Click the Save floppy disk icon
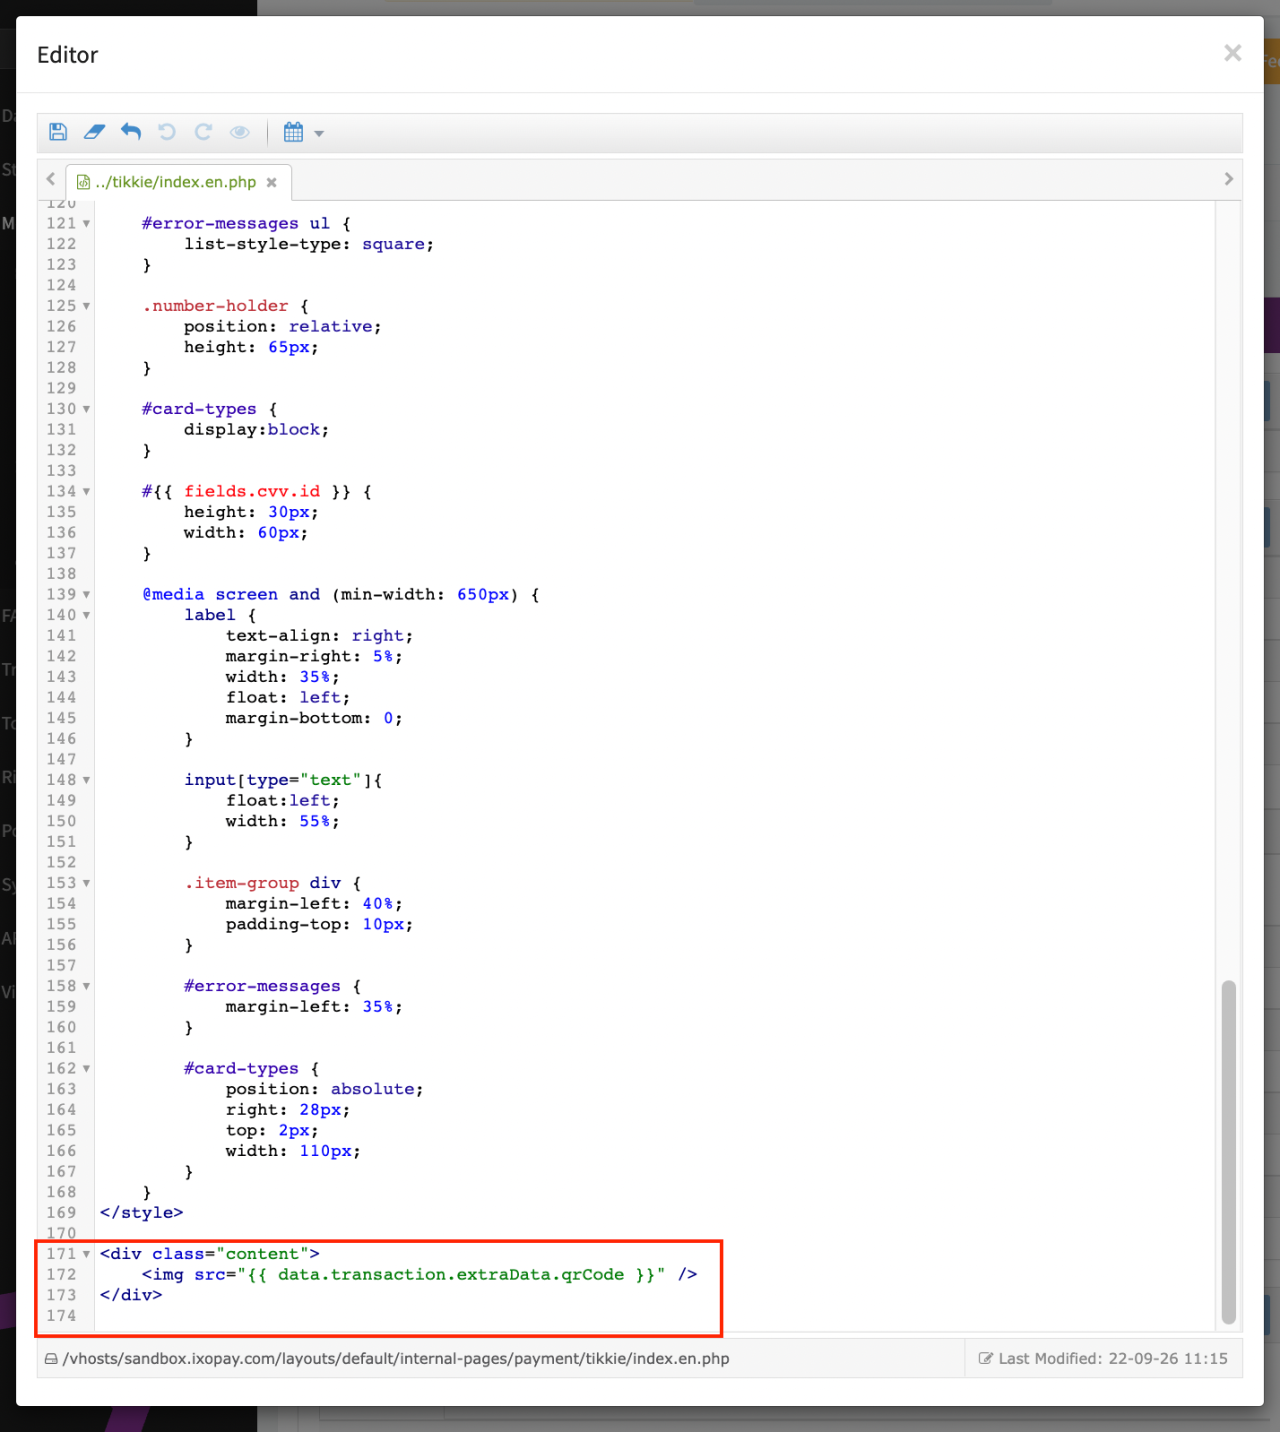Screen dimensions: 1280x1432 pos(58,132)
